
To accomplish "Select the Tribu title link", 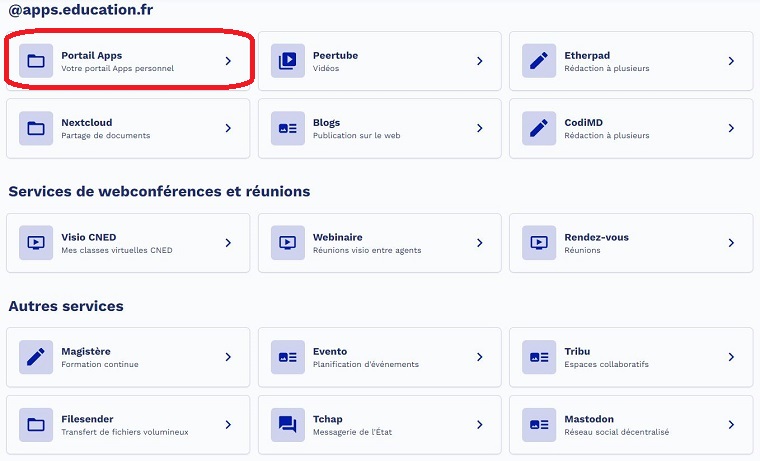I will (577, 351).
